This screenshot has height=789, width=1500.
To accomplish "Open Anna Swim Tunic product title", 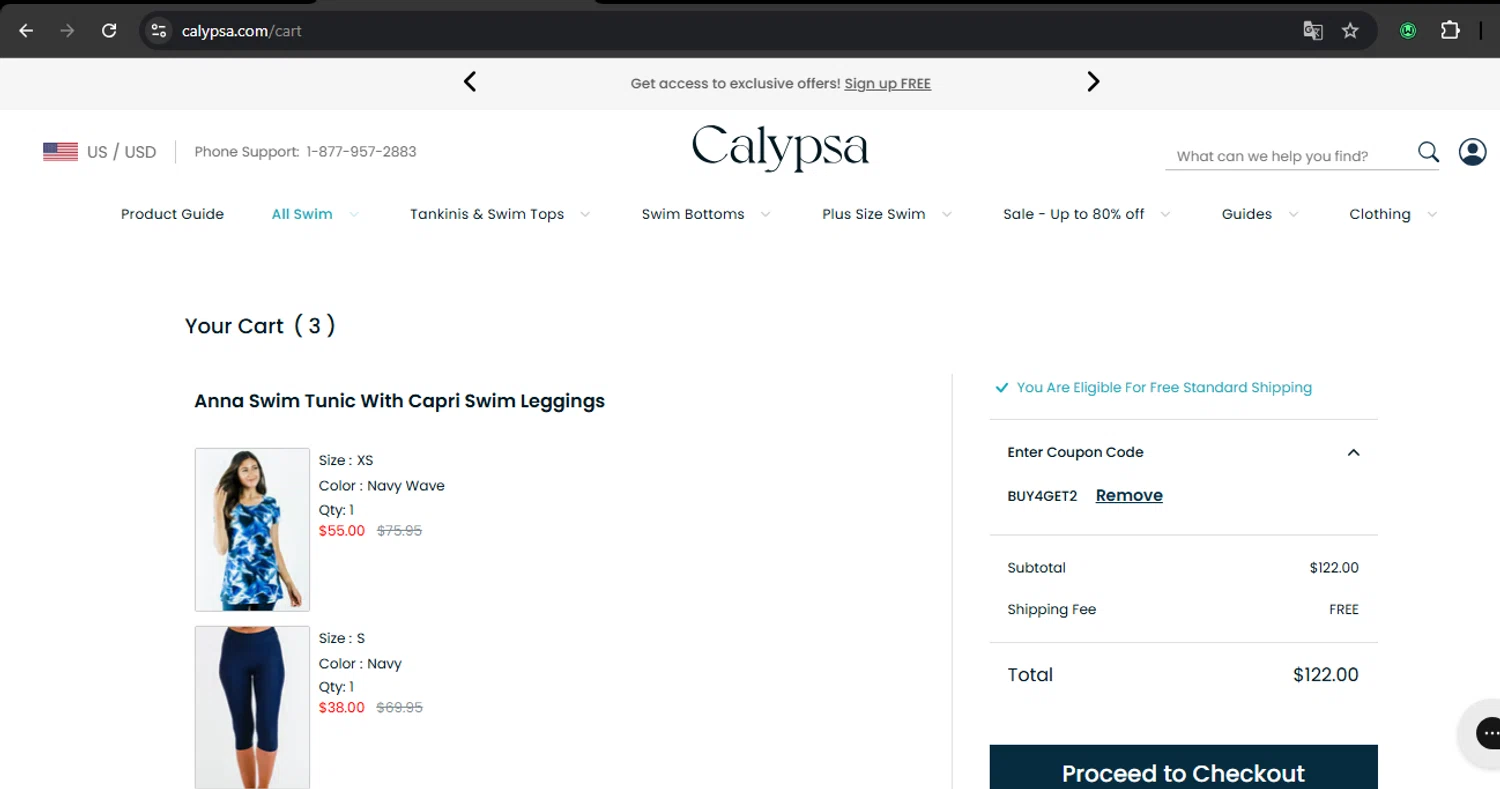I will click(399, 401).
